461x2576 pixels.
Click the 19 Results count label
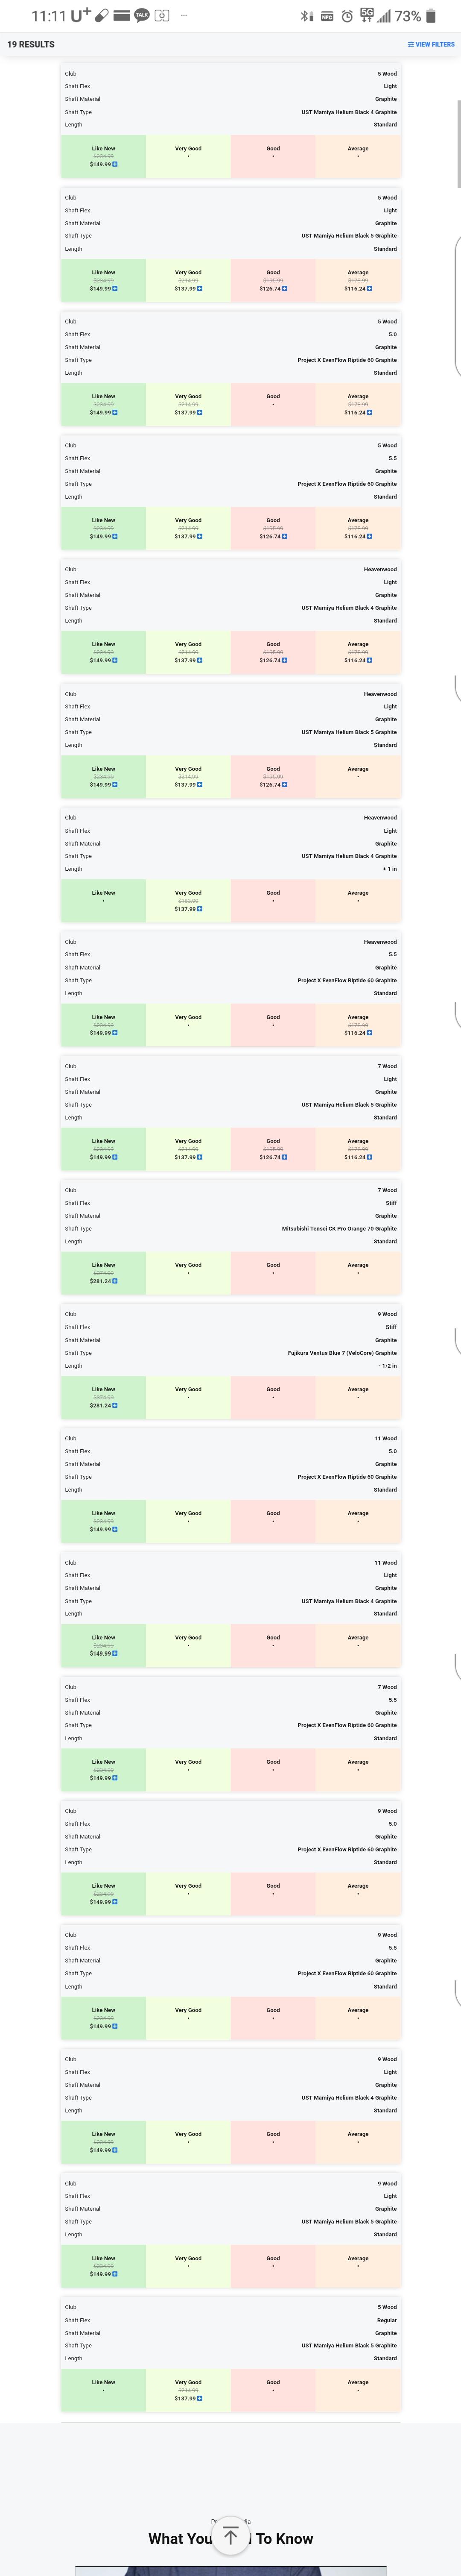click(31, 44)
